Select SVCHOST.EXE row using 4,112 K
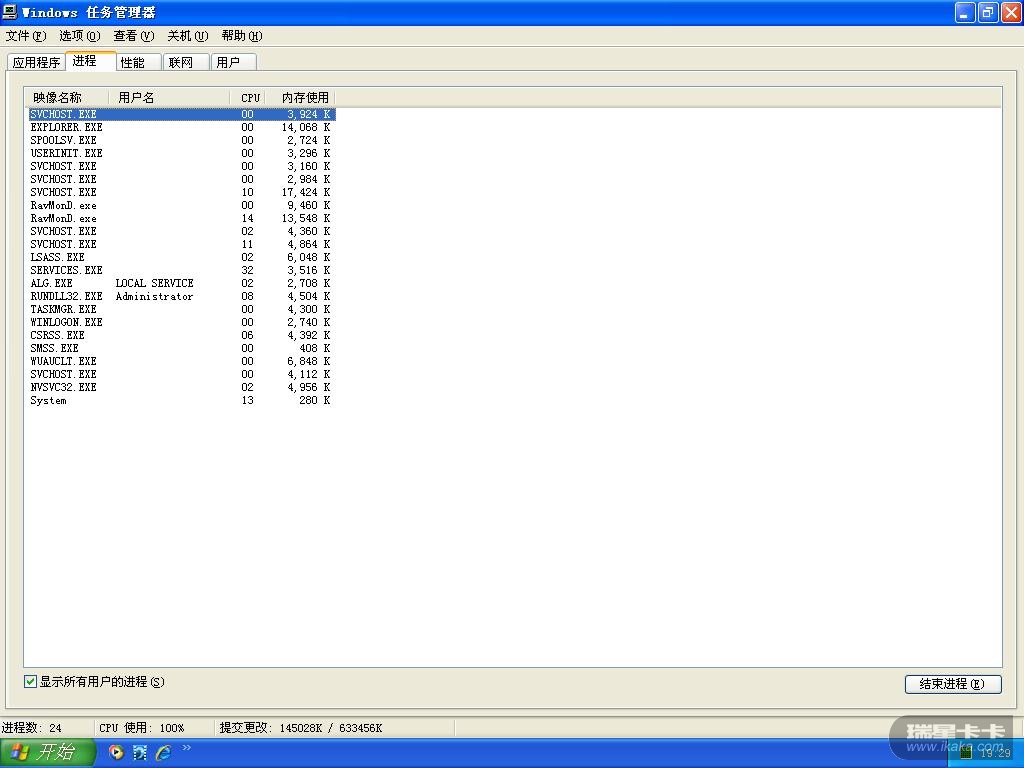The height and width of the screenshot is (768, 1024). tap(181, 374)
